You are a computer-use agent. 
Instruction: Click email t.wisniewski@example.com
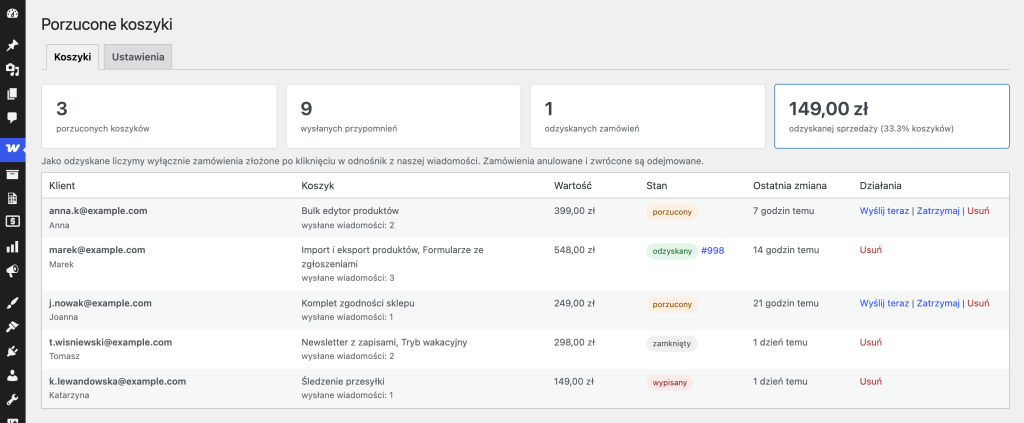coord(110,342)
